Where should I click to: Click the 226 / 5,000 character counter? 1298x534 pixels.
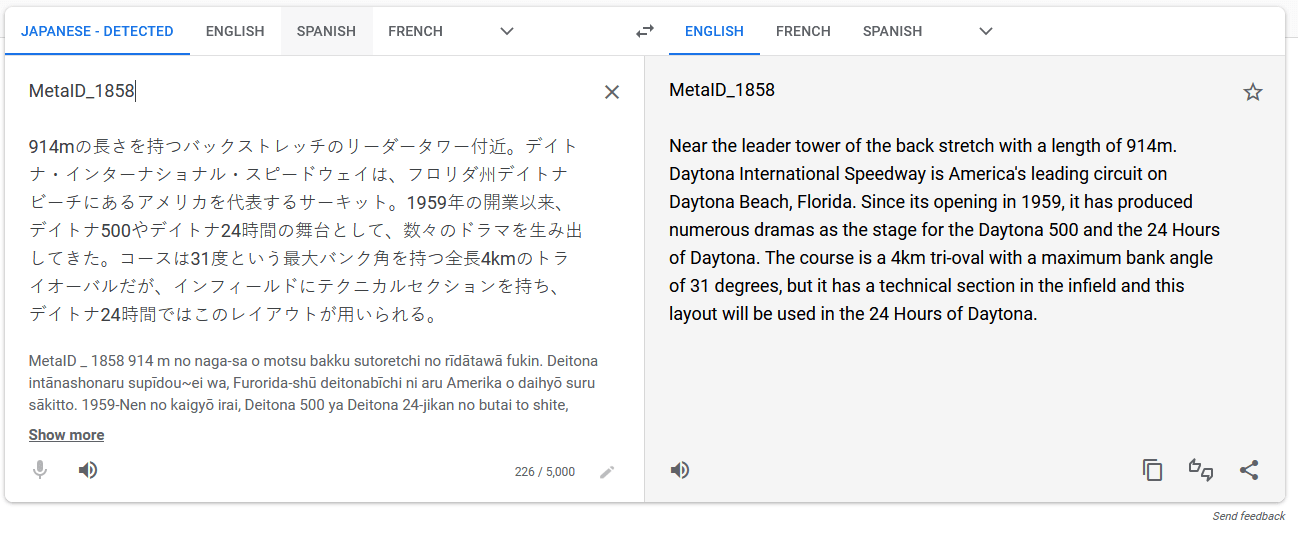point(544,472)
